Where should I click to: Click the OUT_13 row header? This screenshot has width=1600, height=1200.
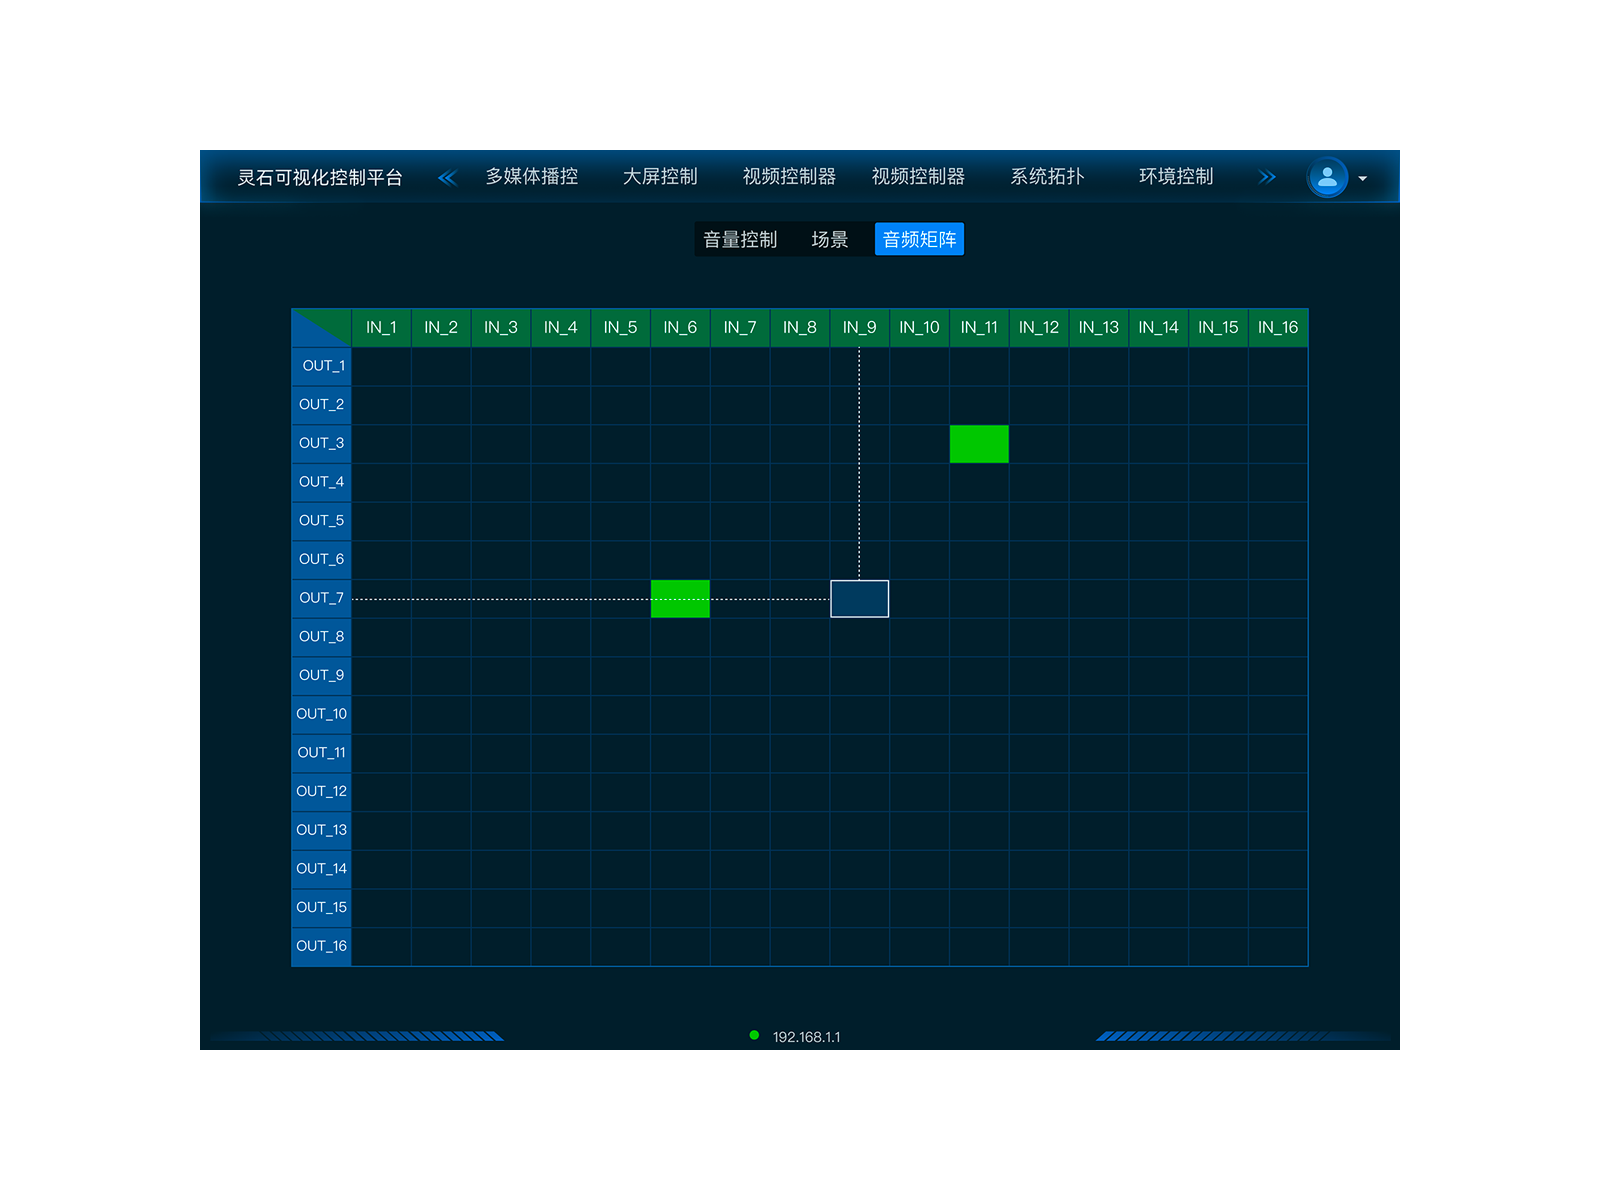(322, 830)
